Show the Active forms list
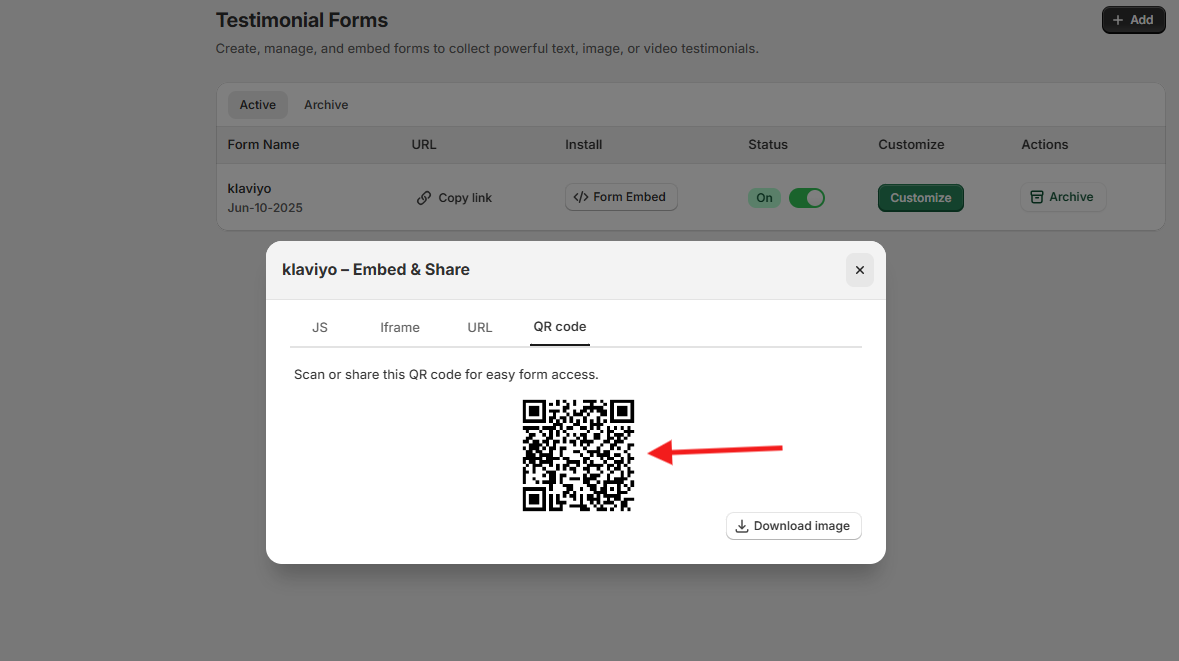The image size is (1179, 661). coord(257,105)
